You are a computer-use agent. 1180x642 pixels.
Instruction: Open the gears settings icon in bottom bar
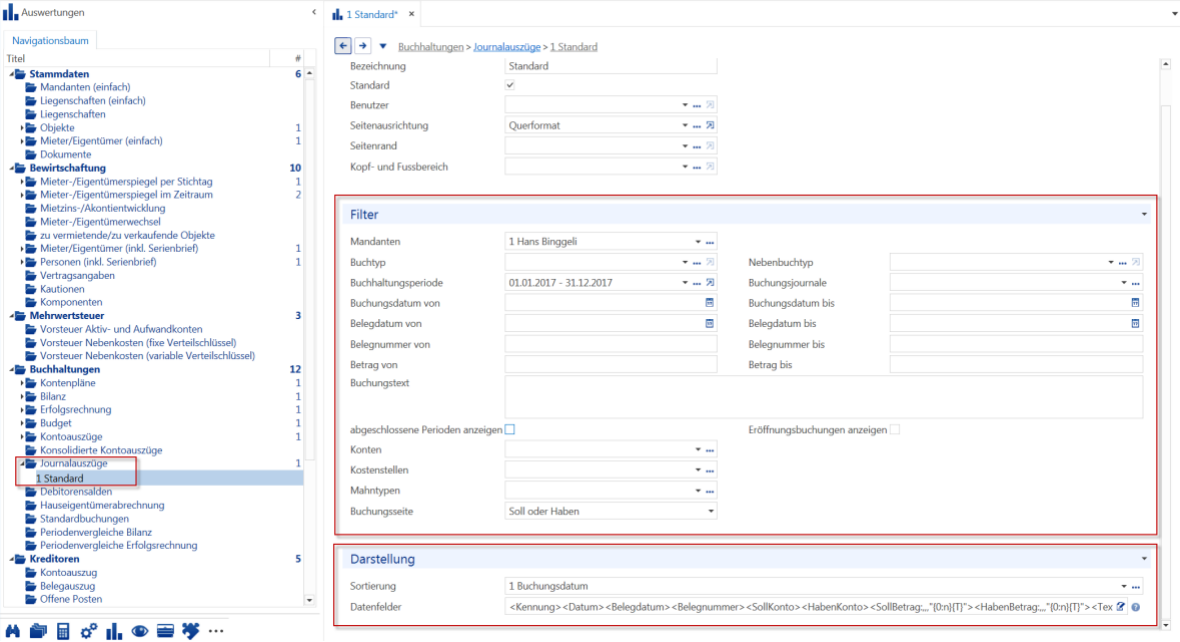[89, 631]
